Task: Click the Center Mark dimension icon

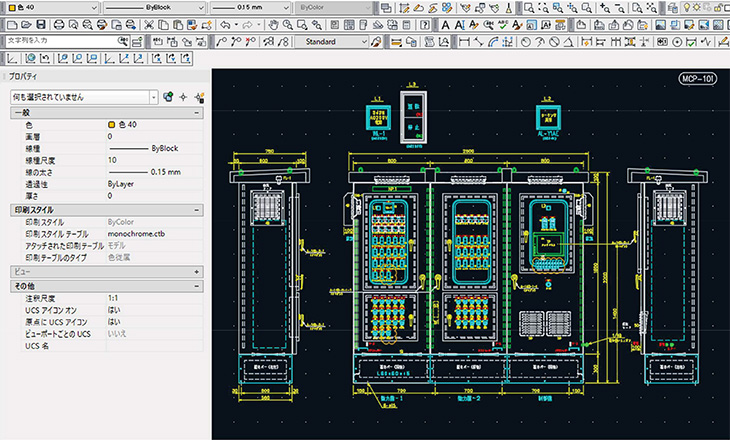Action: 677,42
